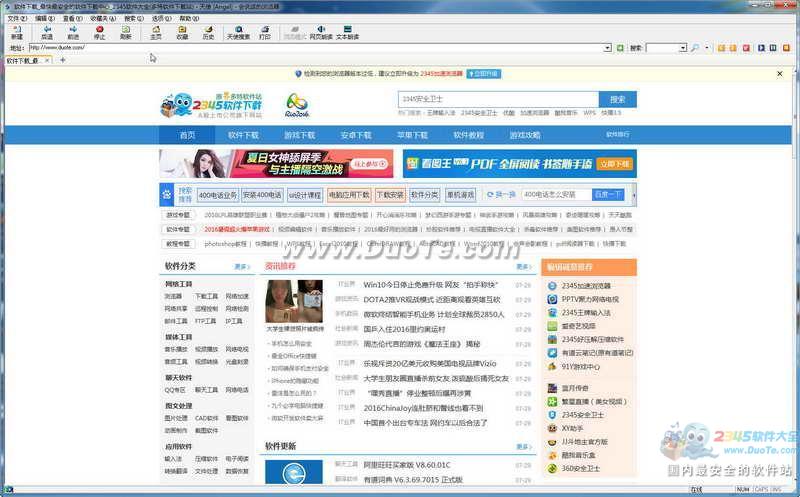Open the 查看 menu
Screen dimensions: 800x497
pos(72,18)
